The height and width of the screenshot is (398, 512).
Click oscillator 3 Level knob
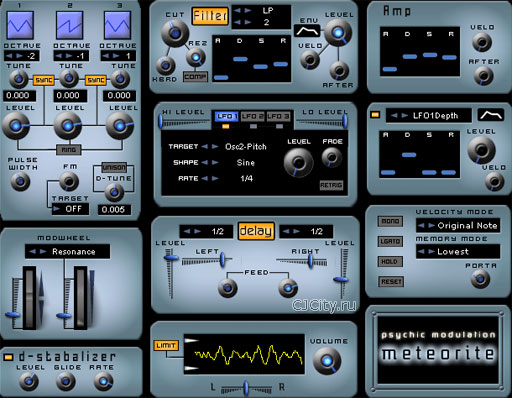(120, 126)
